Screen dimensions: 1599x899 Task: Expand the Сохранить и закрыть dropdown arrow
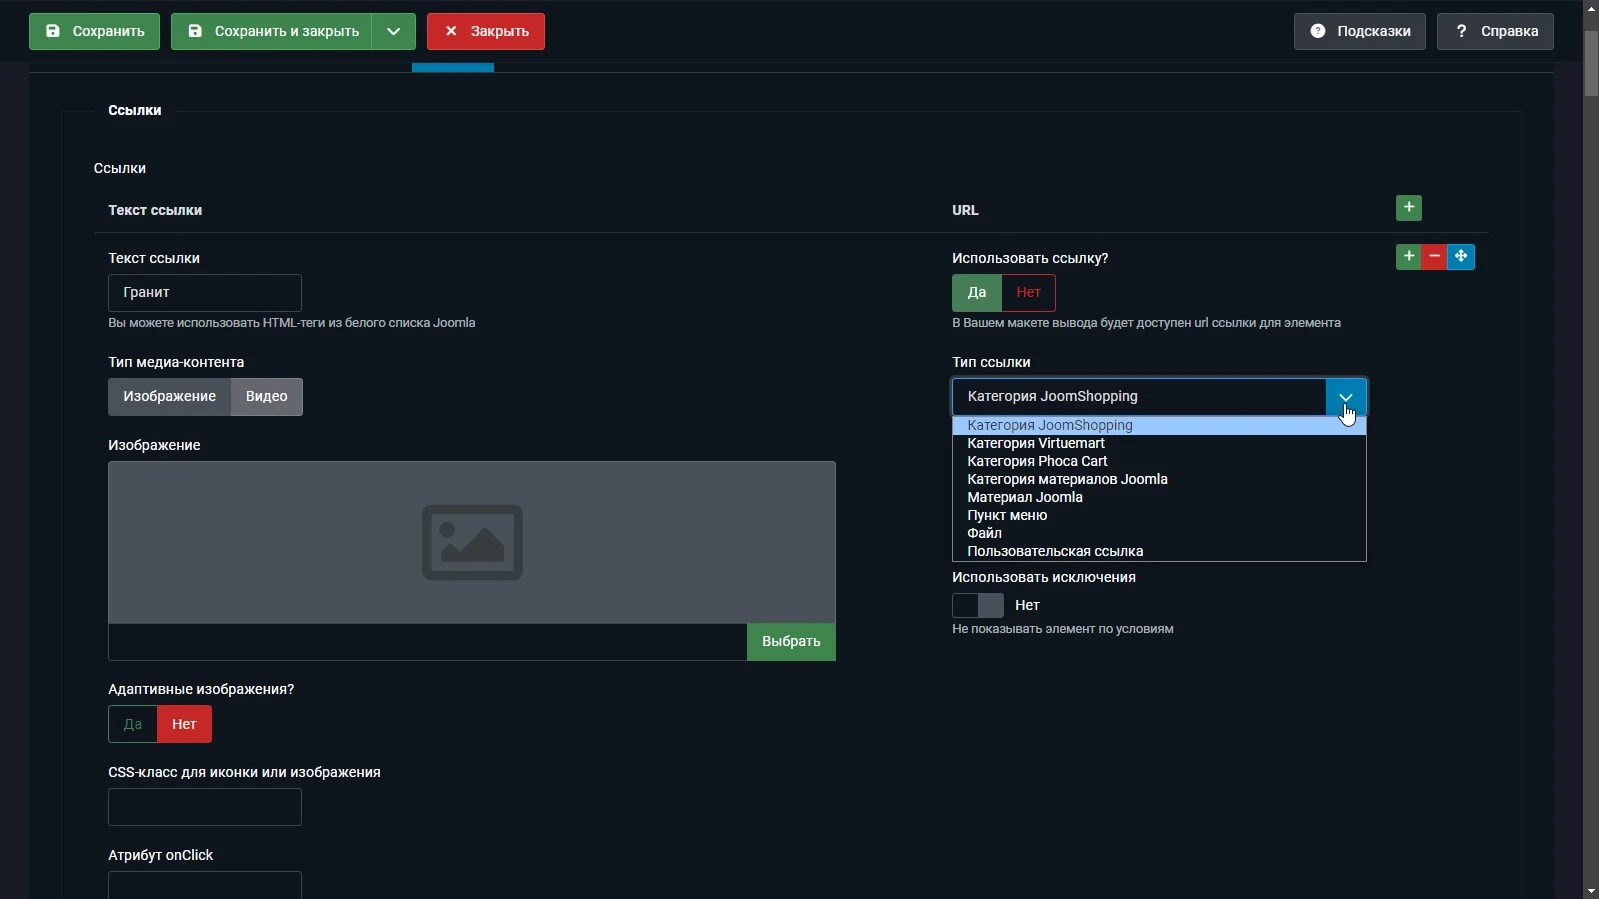tap(394, 31)
